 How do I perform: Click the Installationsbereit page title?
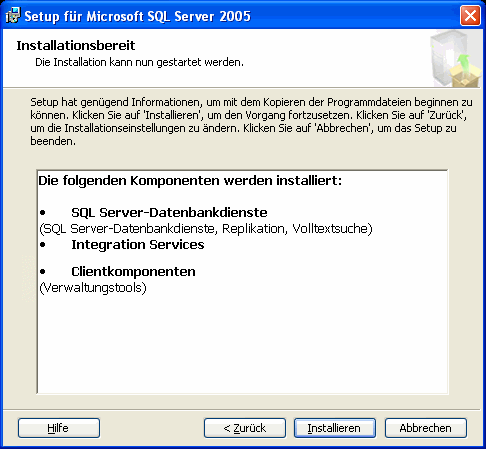[76, 46]
